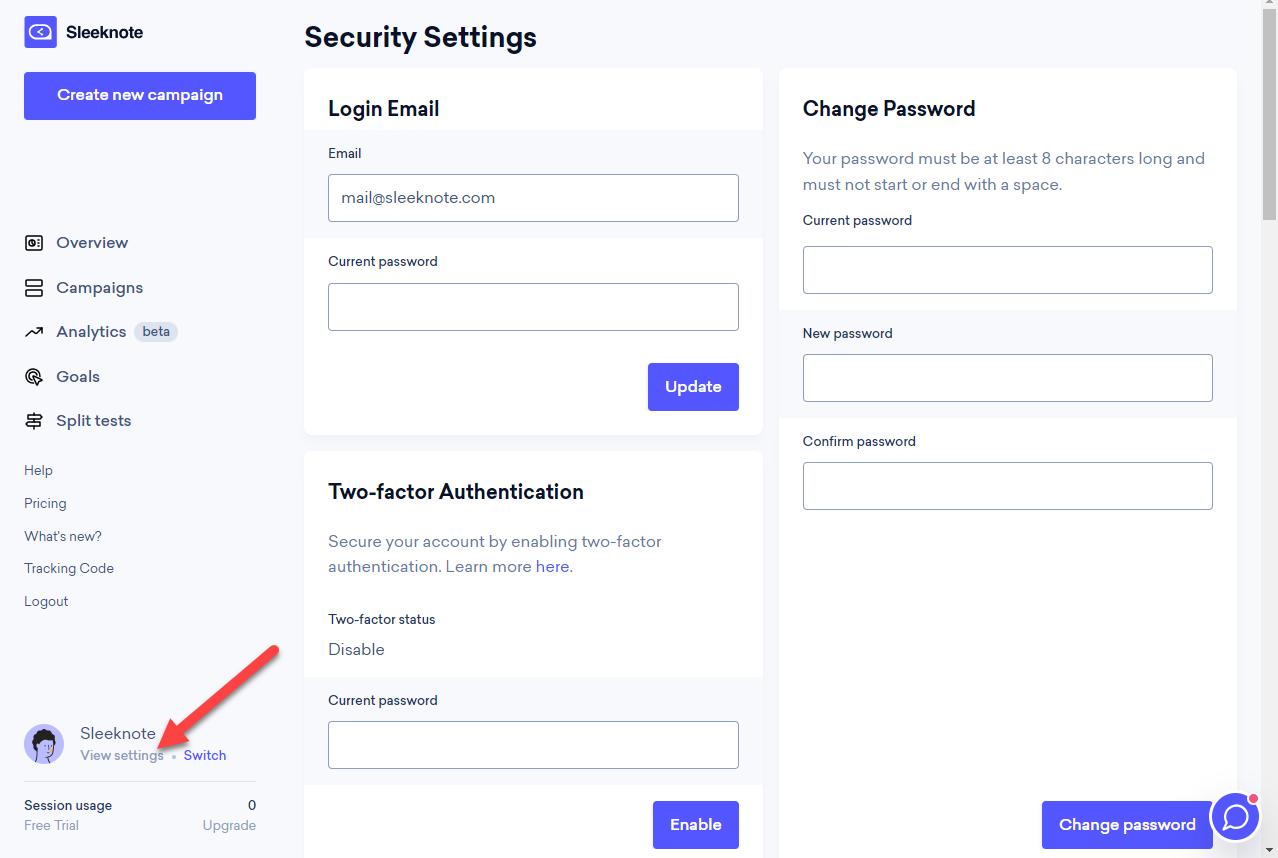The width and height of the screenshot is (1278, 858).
Task: Click the Upgrade plan link
Action: 229,826
